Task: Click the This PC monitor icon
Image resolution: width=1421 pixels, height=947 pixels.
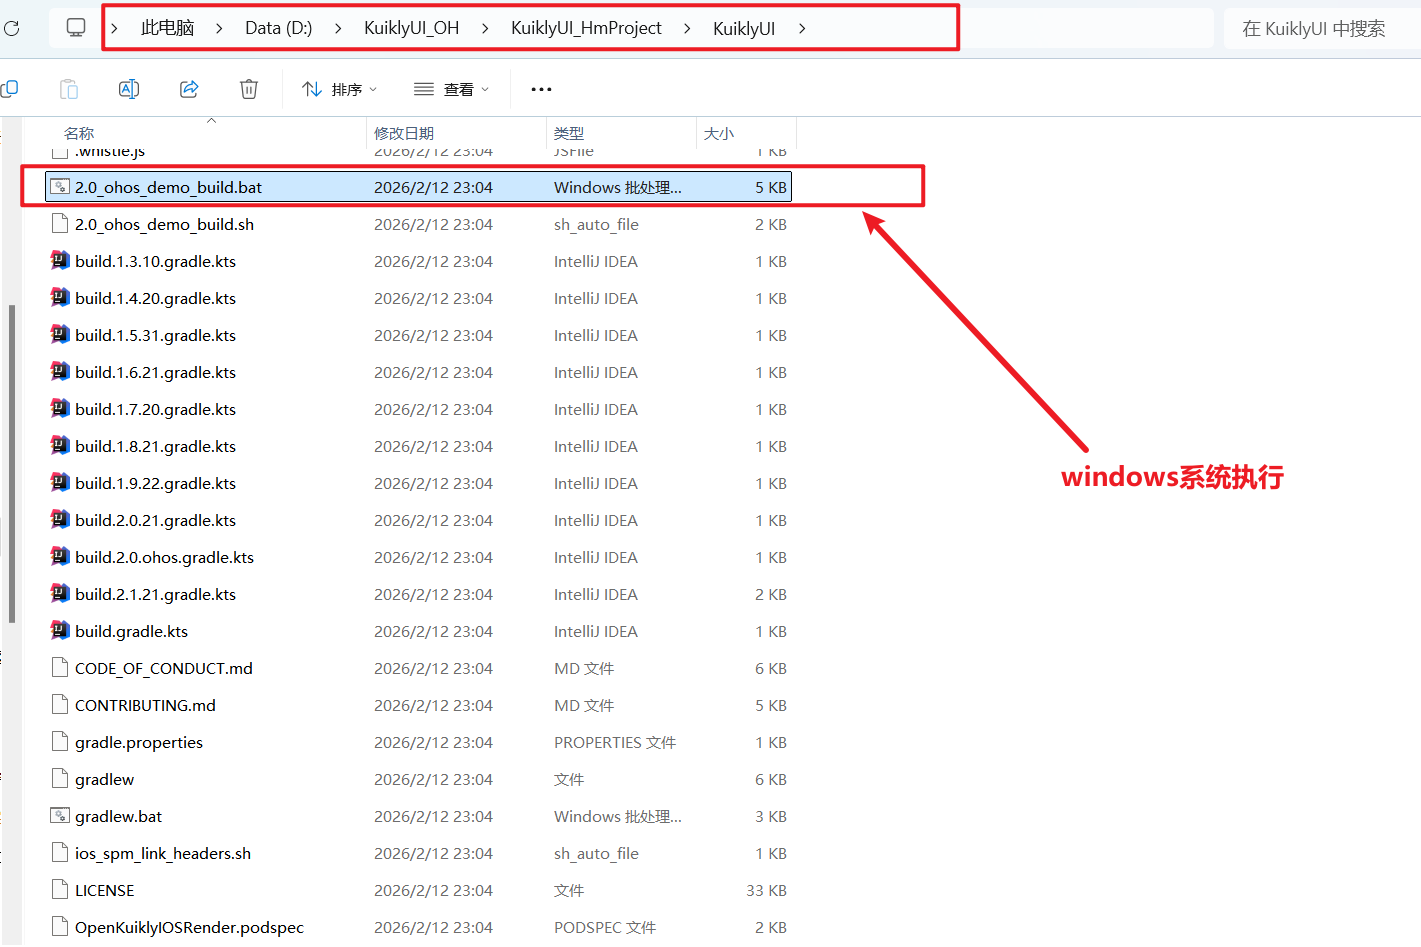Action: click(76, 27)
